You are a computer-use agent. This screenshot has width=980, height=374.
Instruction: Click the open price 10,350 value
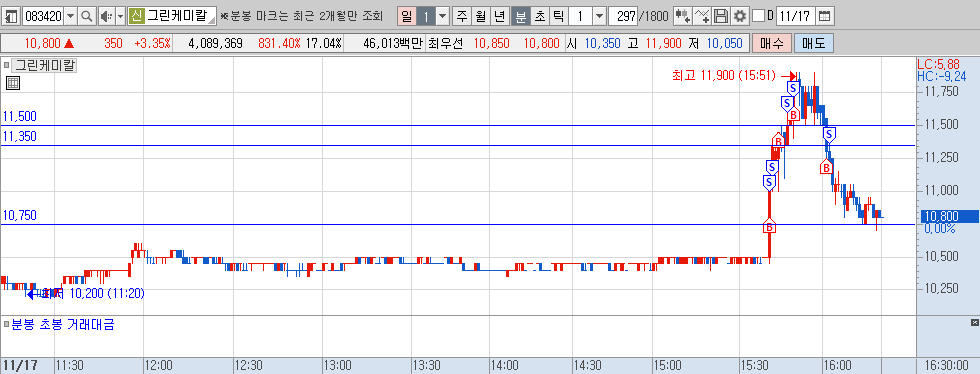pyautogui.click(x=602, y=44)
